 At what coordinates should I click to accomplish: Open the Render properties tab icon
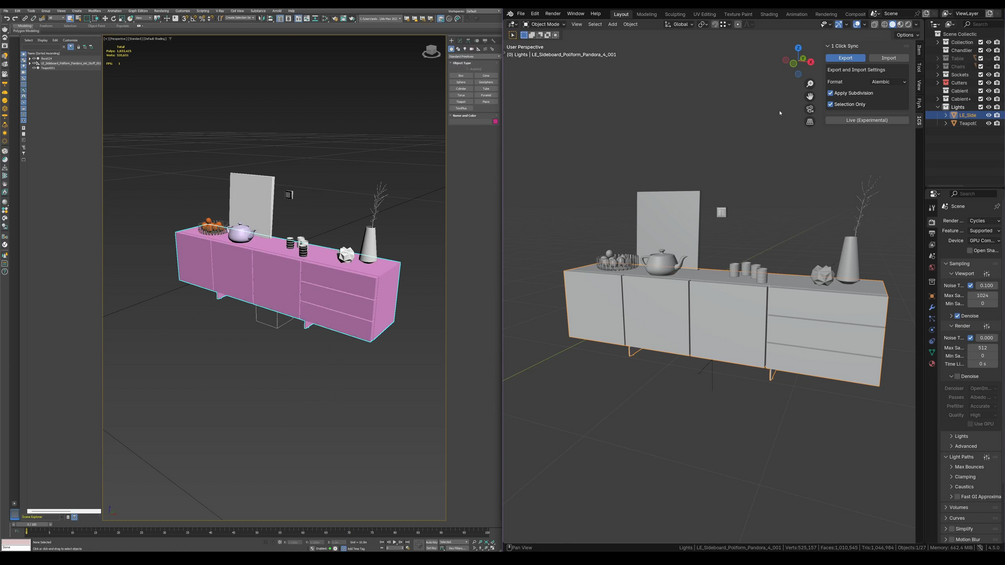(x=932, y=222)
